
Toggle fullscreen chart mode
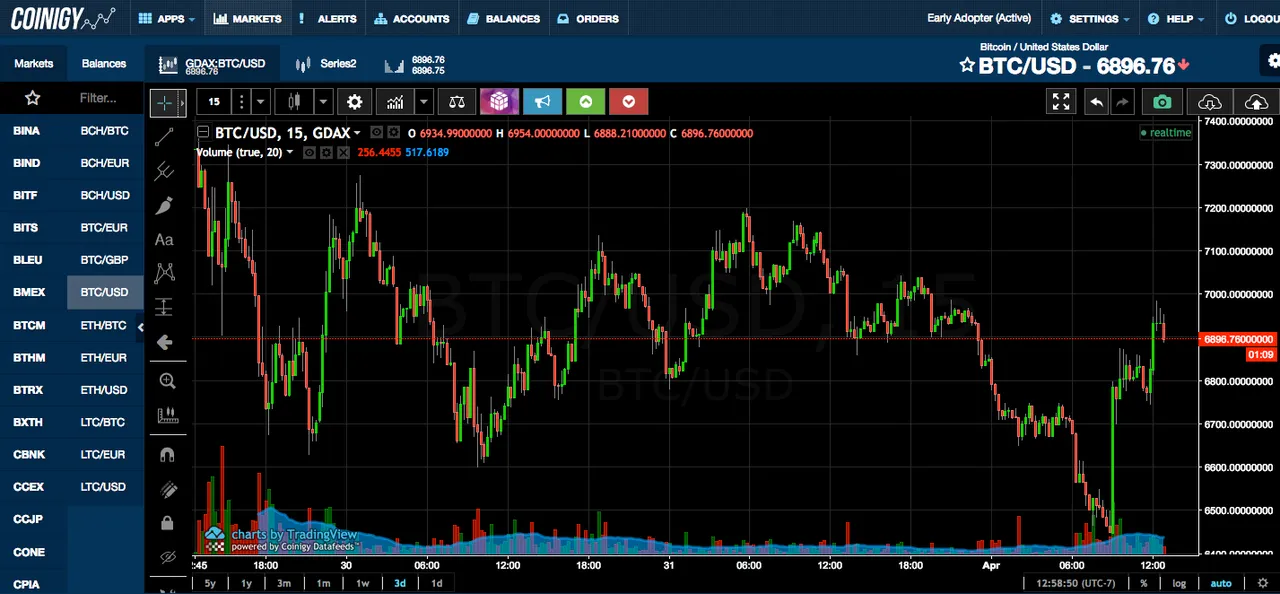click(1061, 102)
